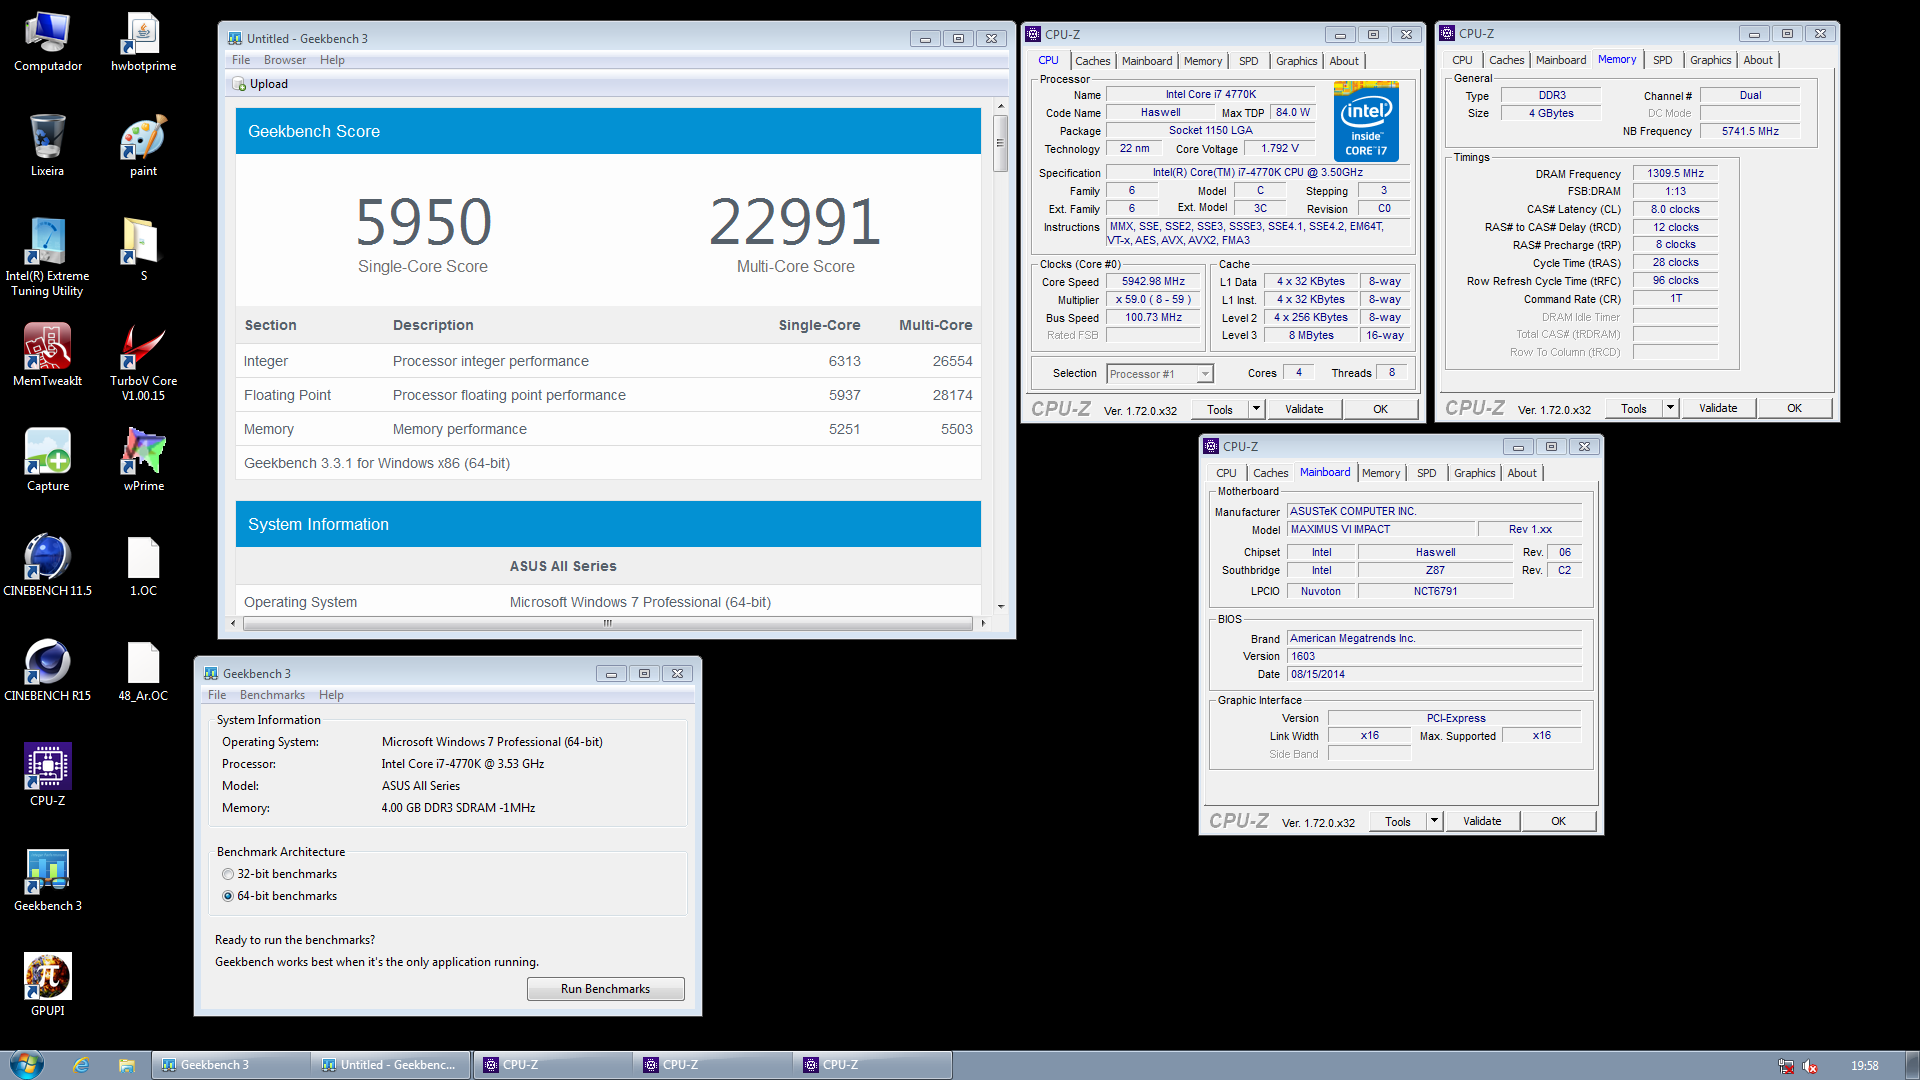This screenshot has width=1920, height=1080.
Task: Open the 48_Ar.OC file icon
Action: [143, 670]
